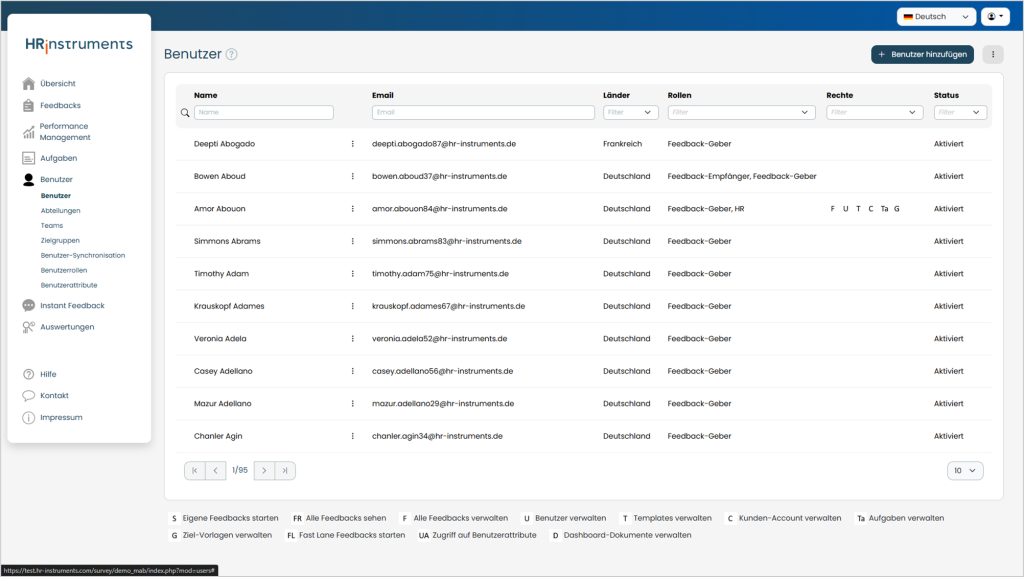Open the Impressum link in sidebar
Viewport: 1024px width, 577px height.
coord(61,418)
